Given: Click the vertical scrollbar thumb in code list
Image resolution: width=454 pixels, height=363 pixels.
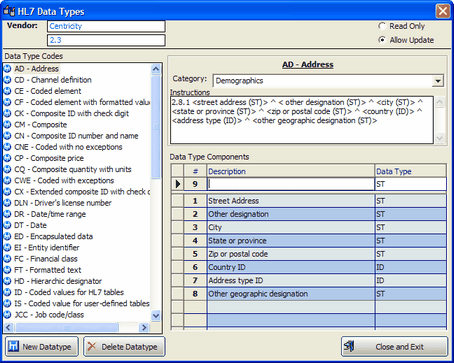Looking at the screenshot, I should (x=156, y=127).
